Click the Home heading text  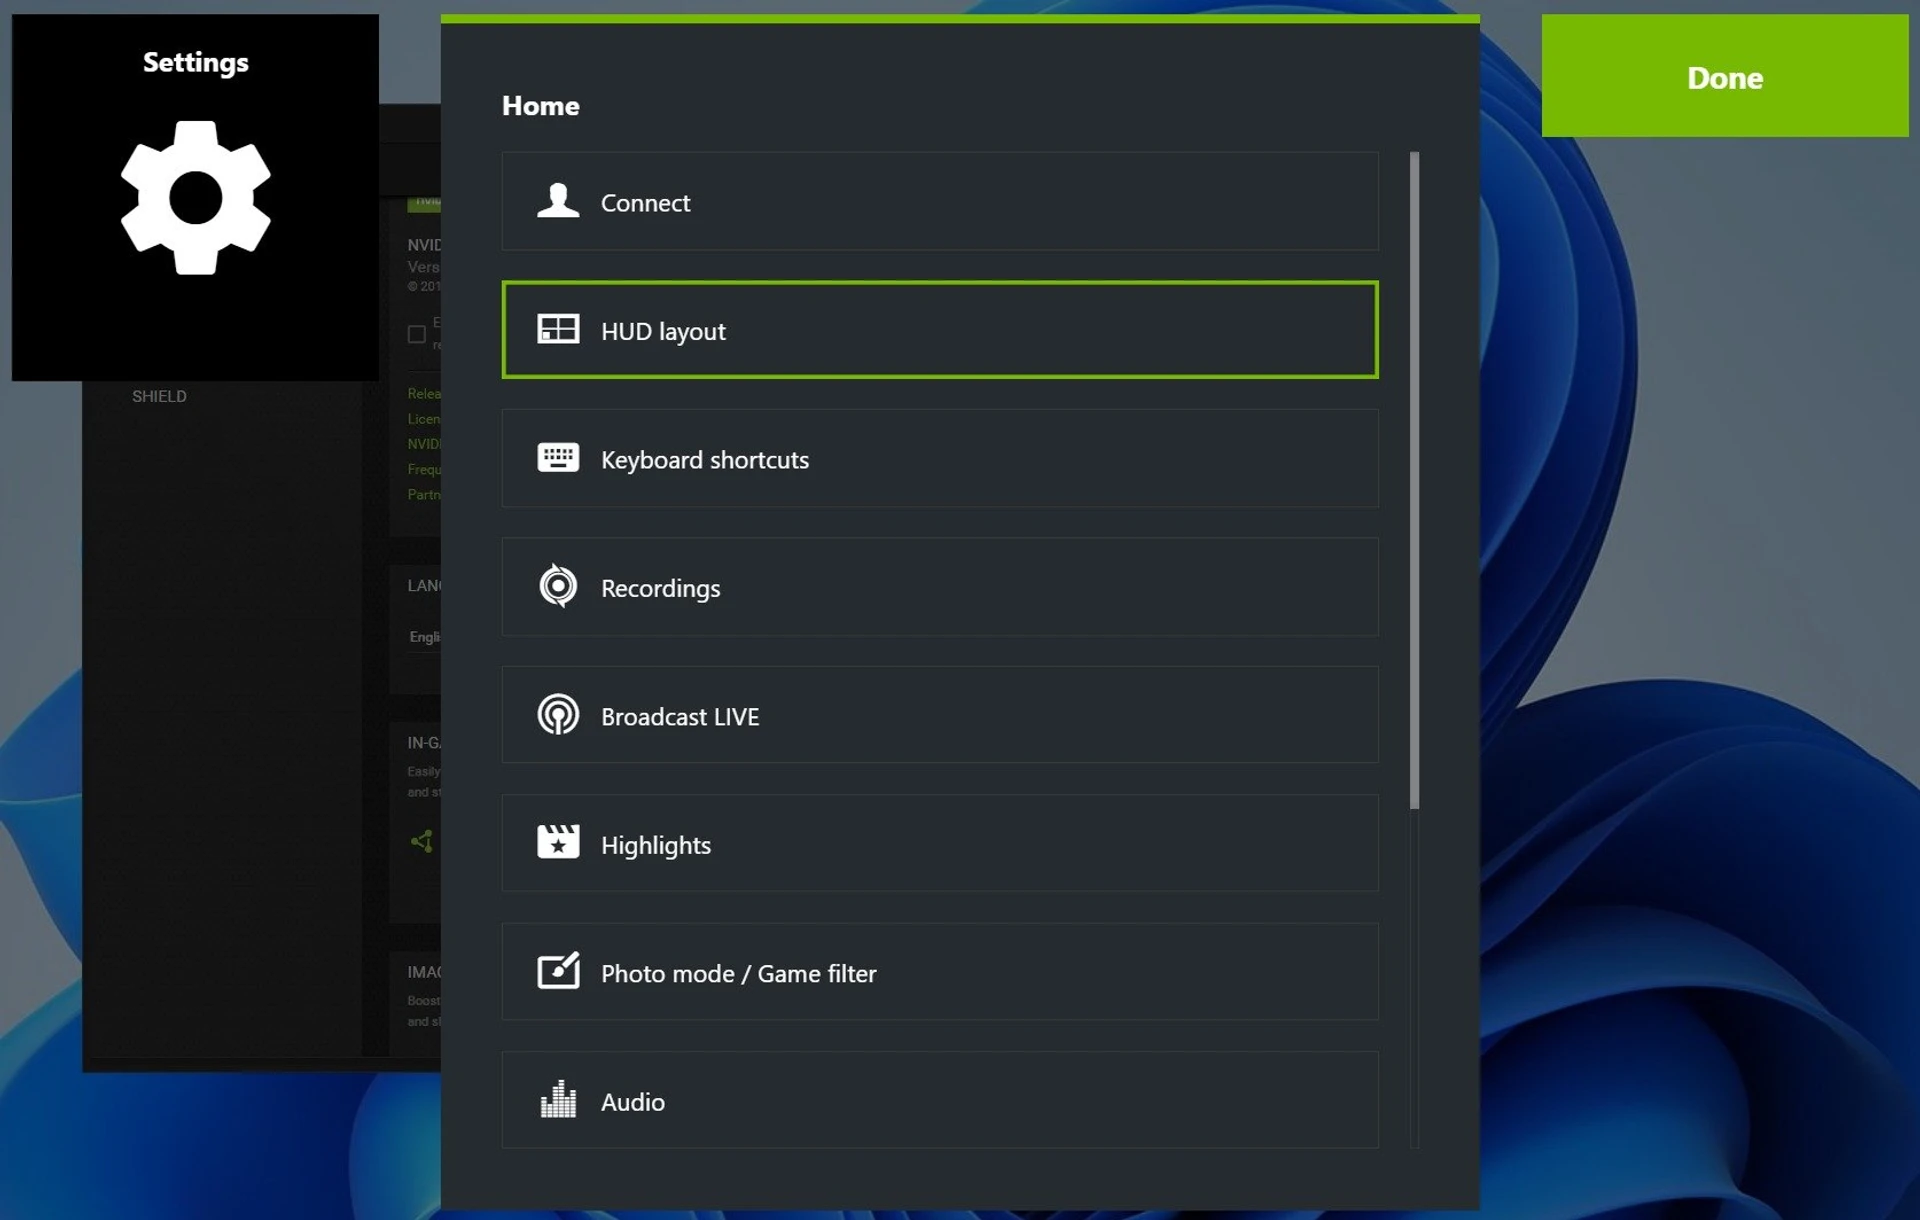coord(541,106)
